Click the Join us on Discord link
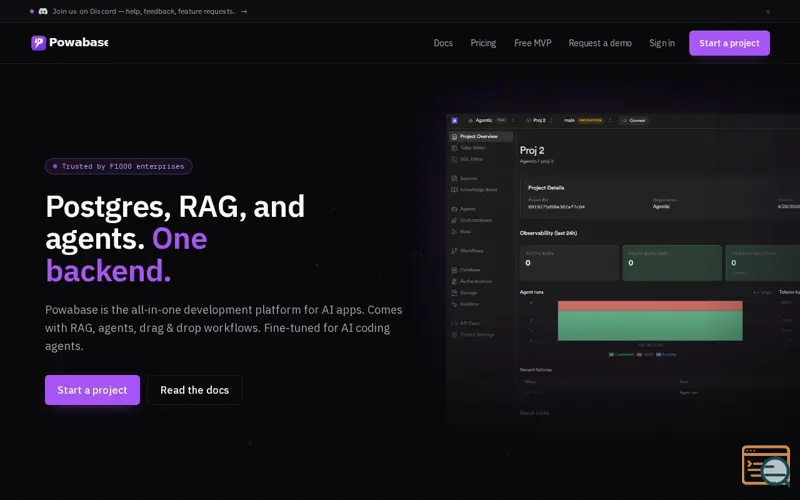The image size is (800, 500). (143, 11)
